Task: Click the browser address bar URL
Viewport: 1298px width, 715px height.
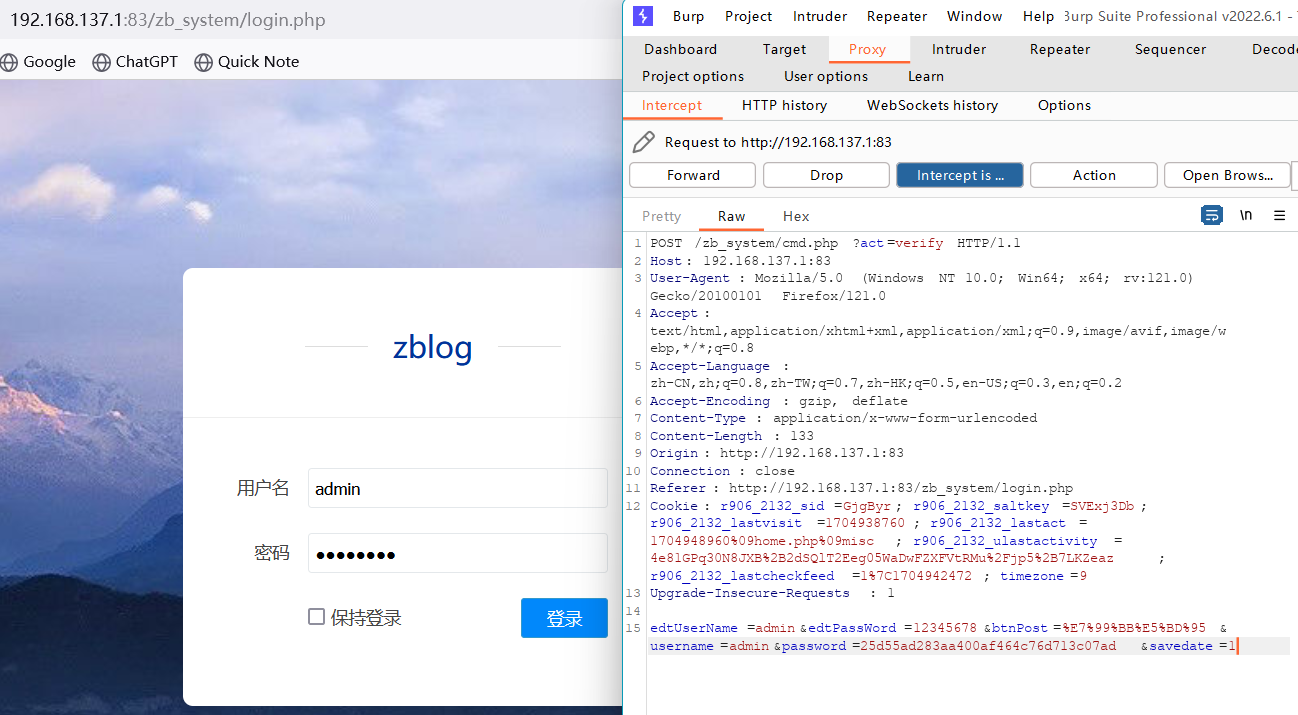Action: point(167,20)
